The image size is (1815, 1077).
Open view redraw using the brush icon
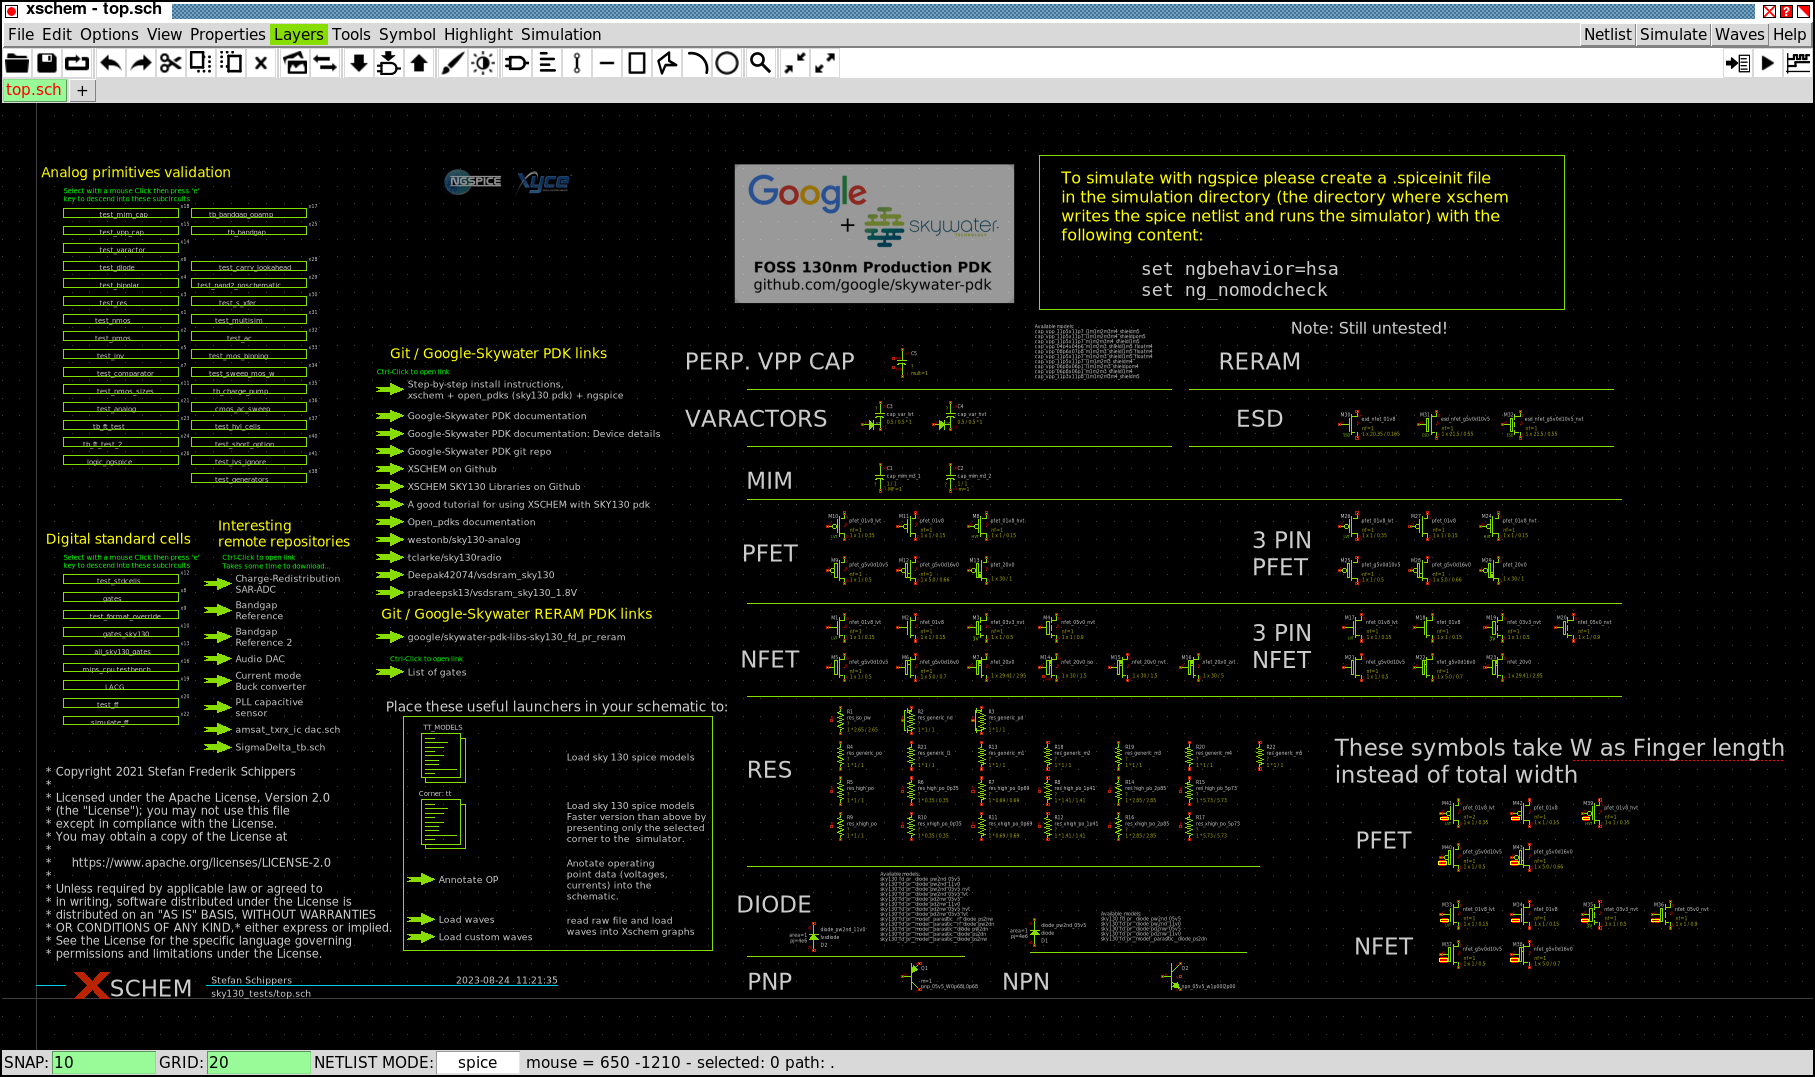point(453,63)
